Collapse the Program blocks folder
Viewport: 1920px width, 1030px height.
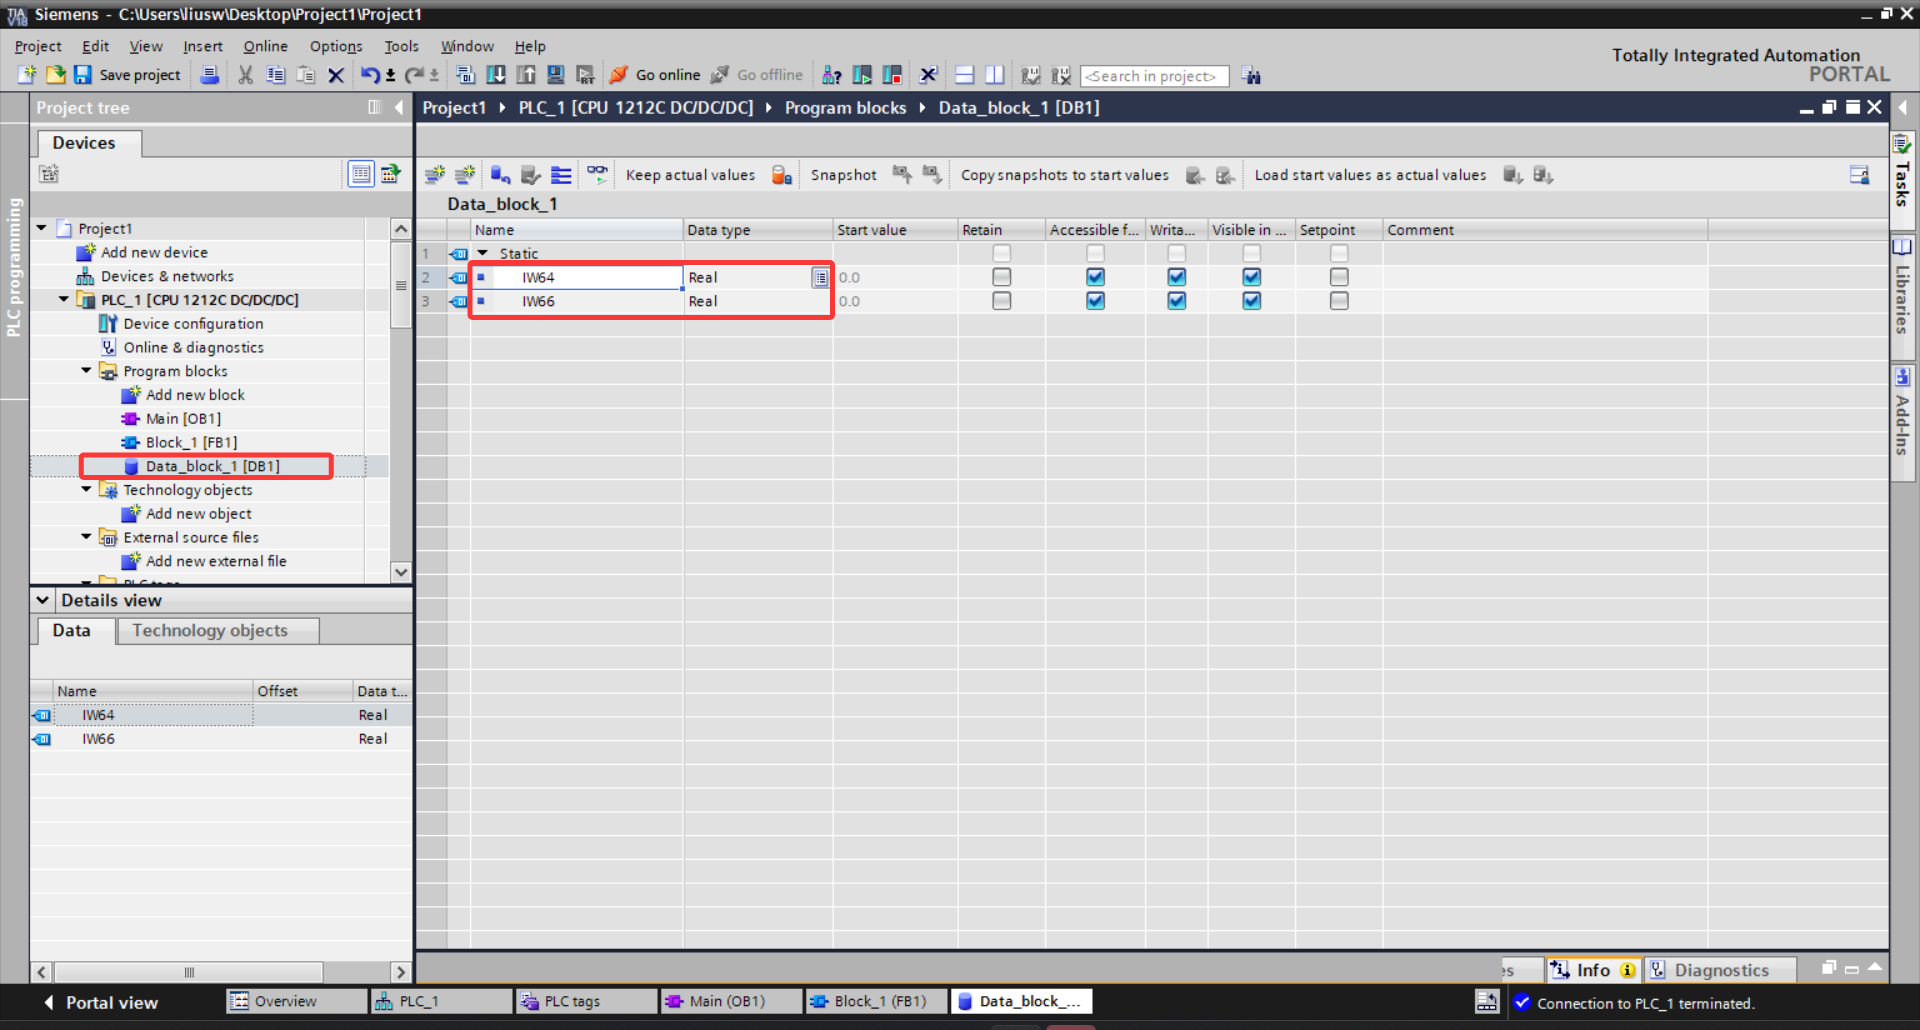(86, 370)
